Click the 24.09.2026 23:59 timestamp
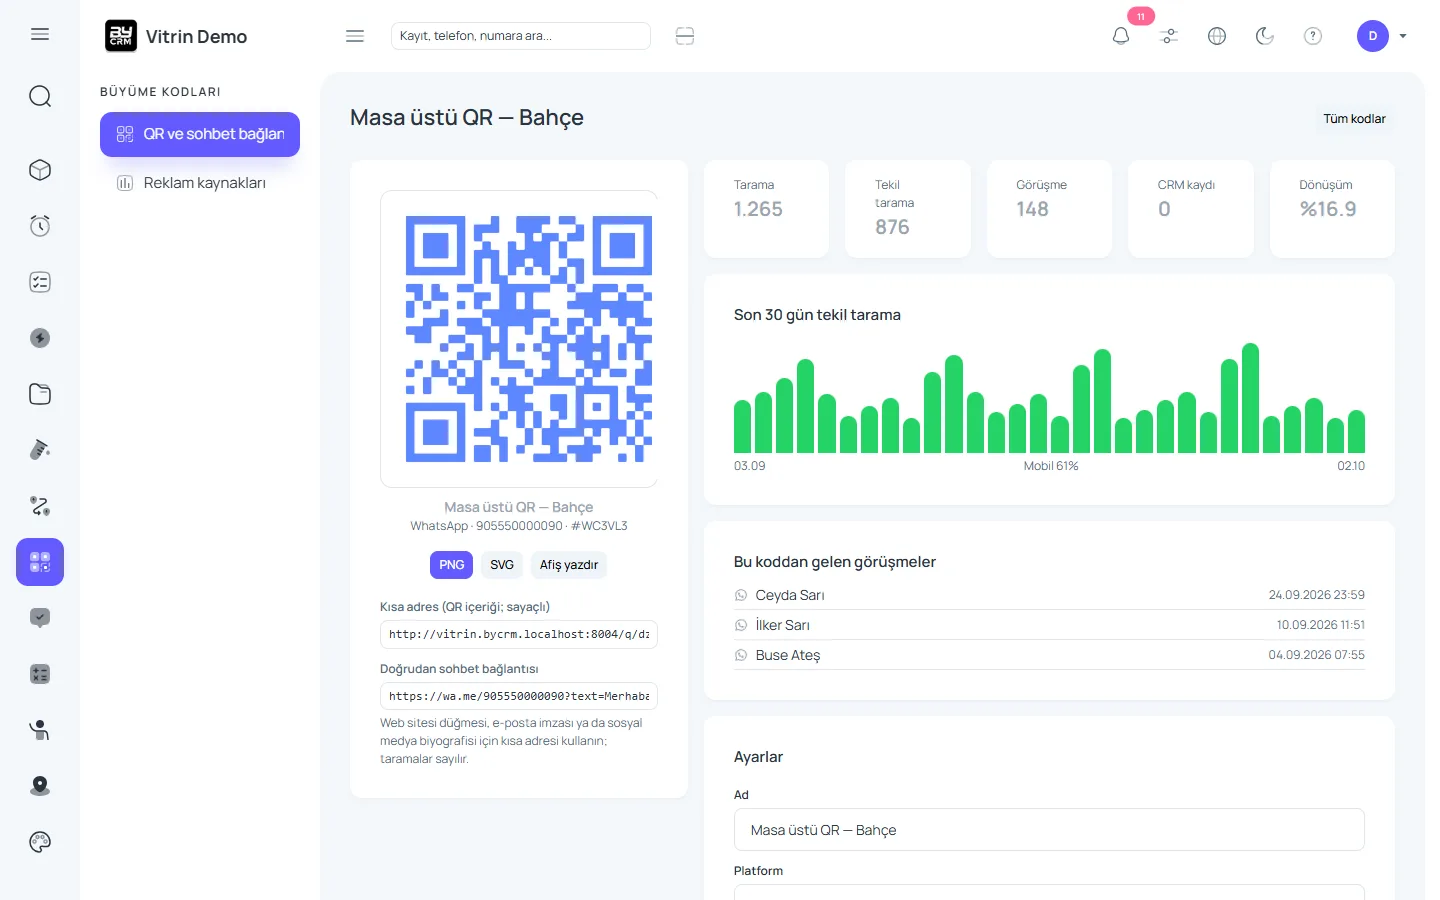Screen dimensions: 1440x900 click(x=1316, y=595)
